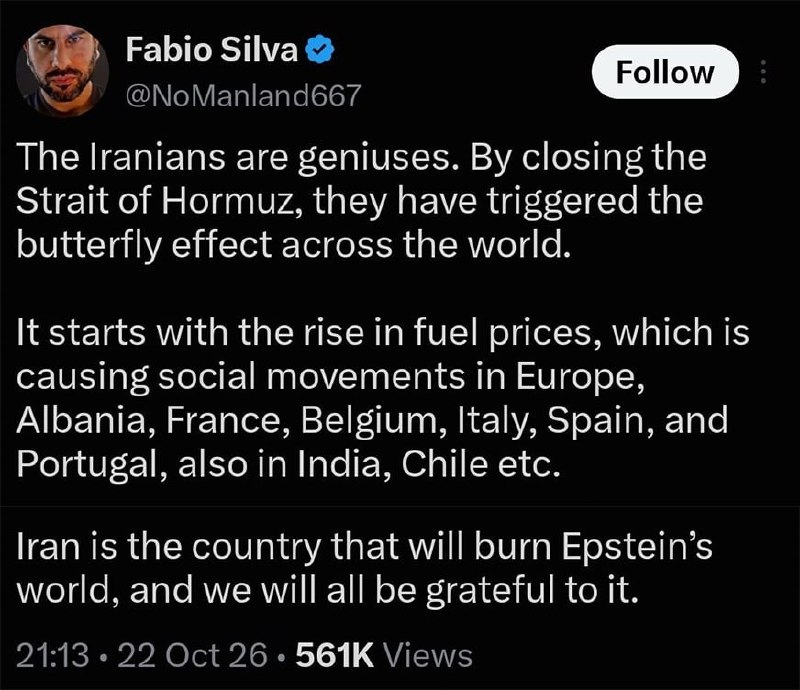Screen dimensions: 800x690
Task: Click the paragraph starting 'Iran is the country'
Action: 364,568
